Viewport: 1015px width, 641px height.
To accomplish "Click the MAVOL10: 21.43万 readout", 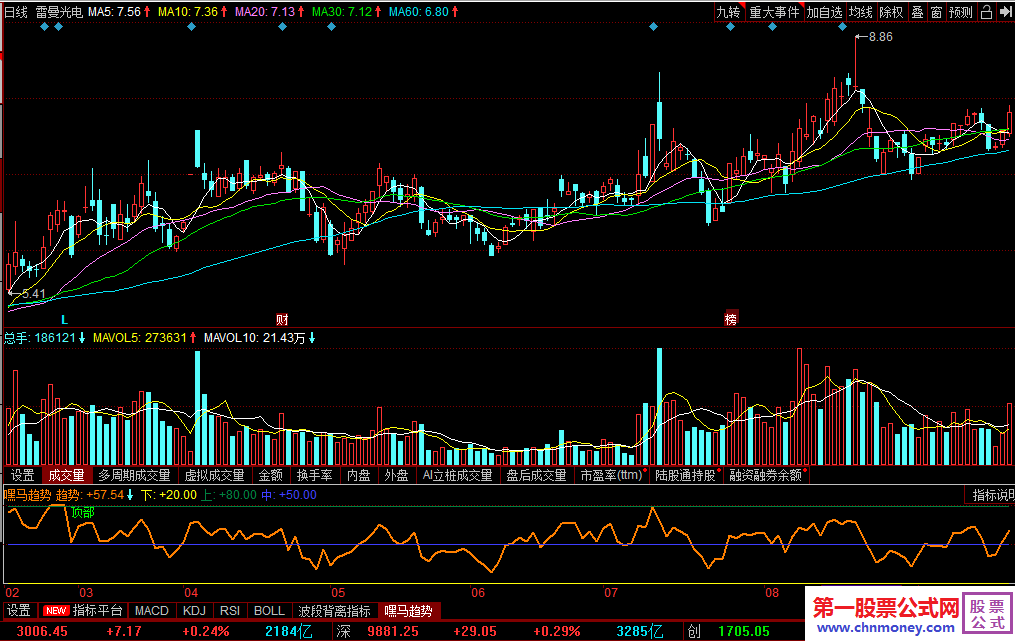I will click(254, 337).
